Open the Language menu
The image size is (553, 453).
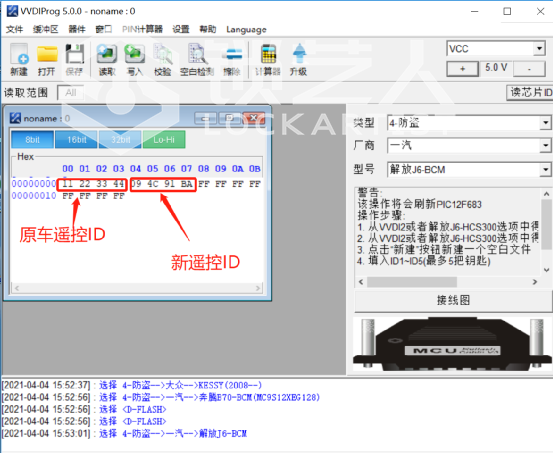pyautogui.click(x=246, y=30)
